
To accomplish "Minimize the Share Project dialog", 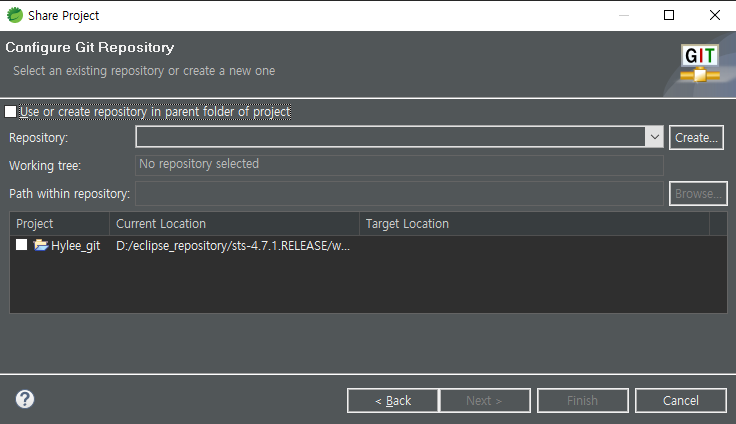I will 623,15.
